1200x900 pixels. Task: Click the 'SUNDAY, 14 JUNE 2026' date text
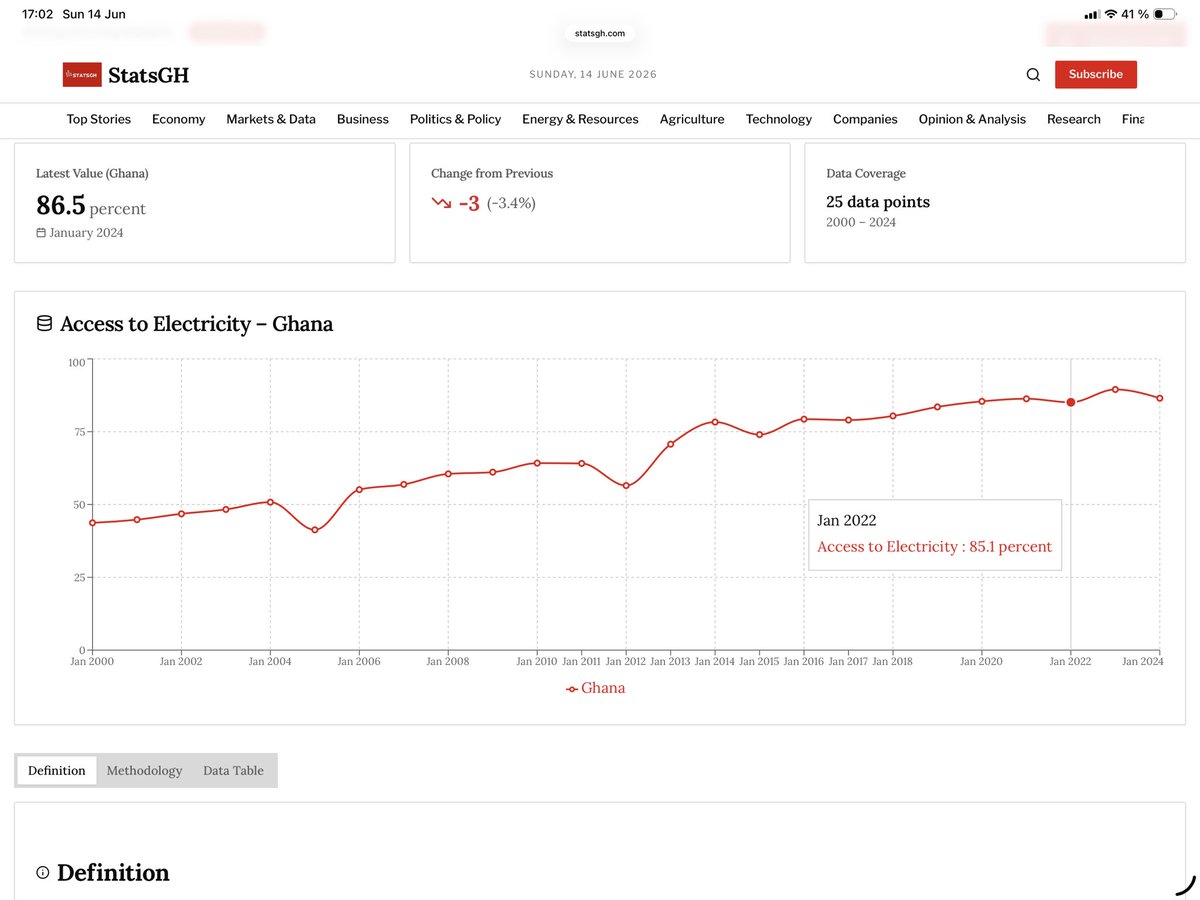tap(593, 75)
